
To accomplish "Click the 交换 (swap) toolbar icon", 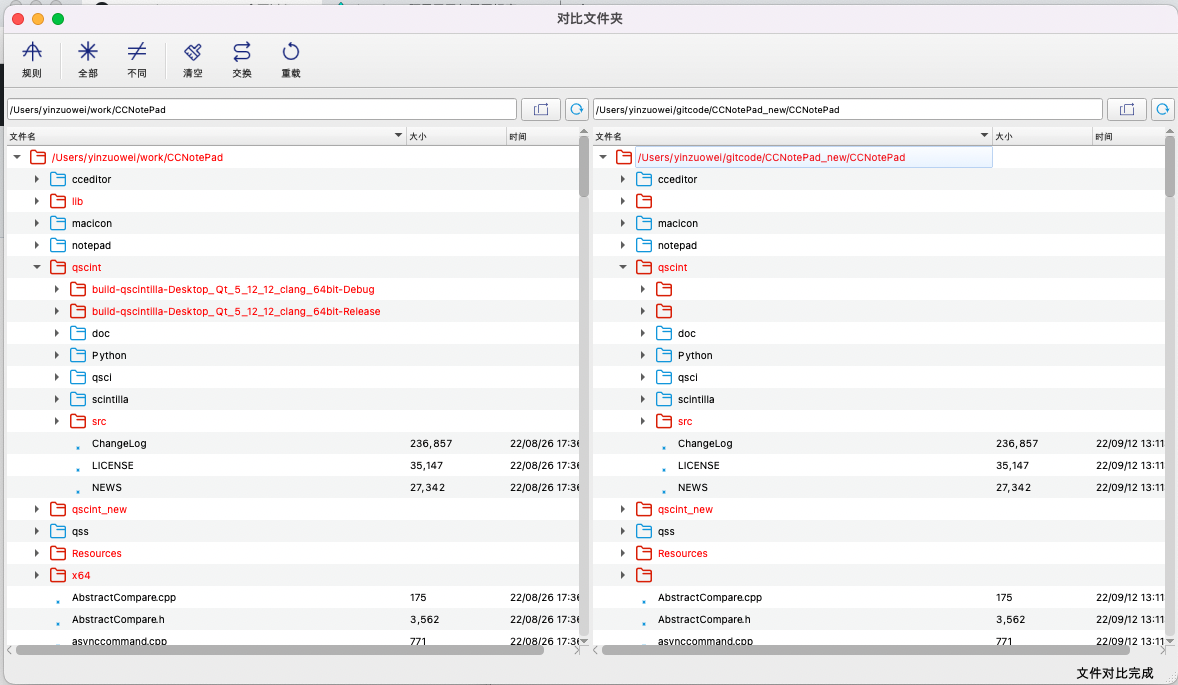I will pyautogui.click(x=242, y=59).
